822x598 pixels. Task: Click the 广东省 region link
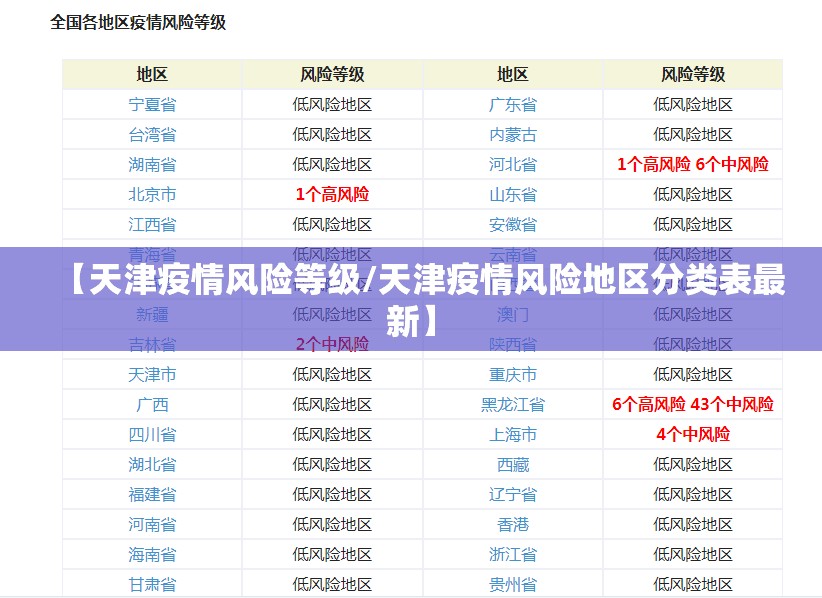pos(513,104)
